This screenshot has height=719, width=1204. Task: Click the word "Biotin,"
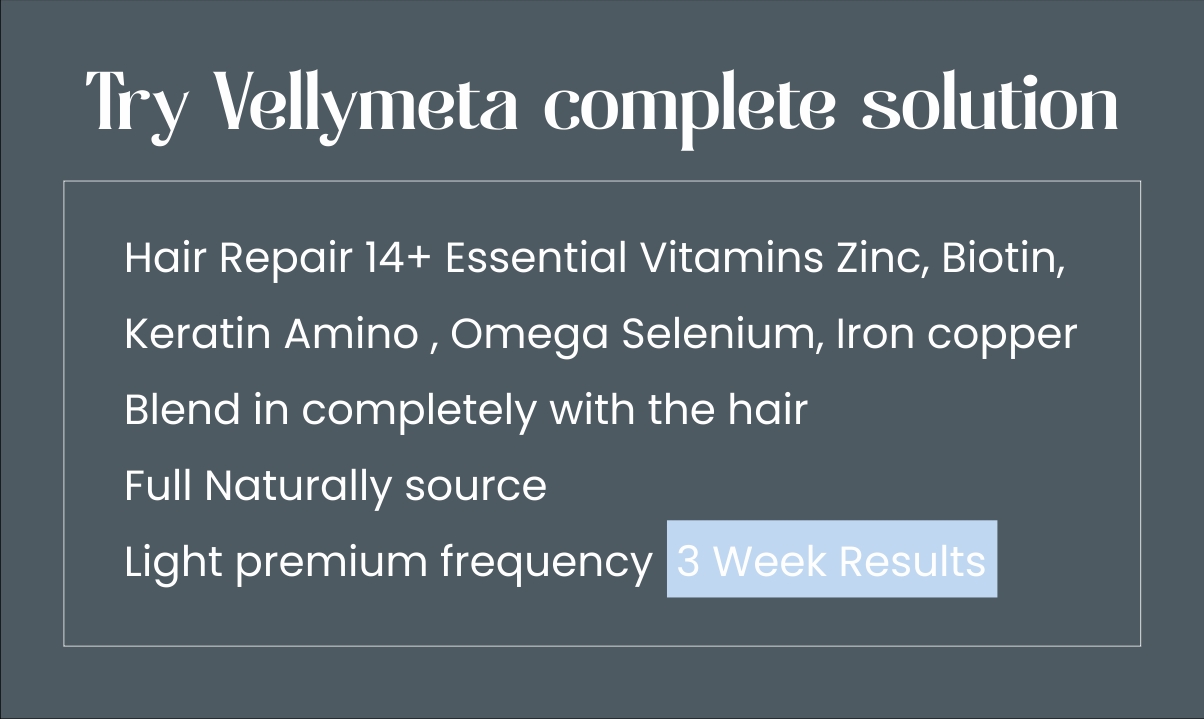[1003, 259]
